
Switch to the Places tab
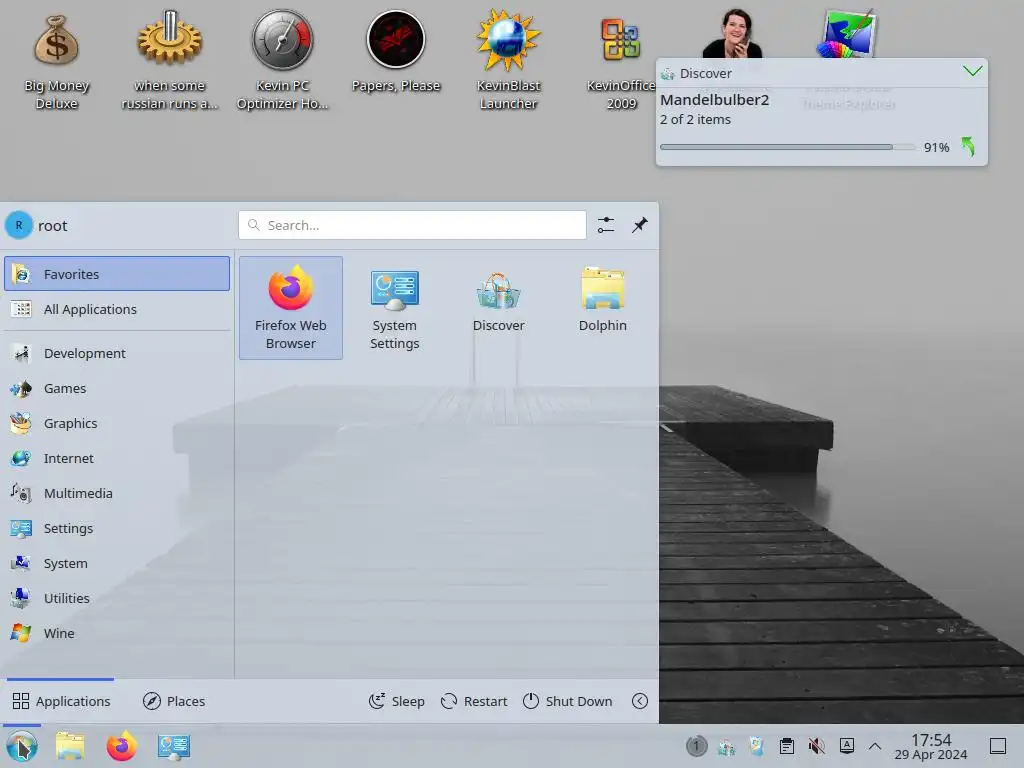tap(174, 701)
